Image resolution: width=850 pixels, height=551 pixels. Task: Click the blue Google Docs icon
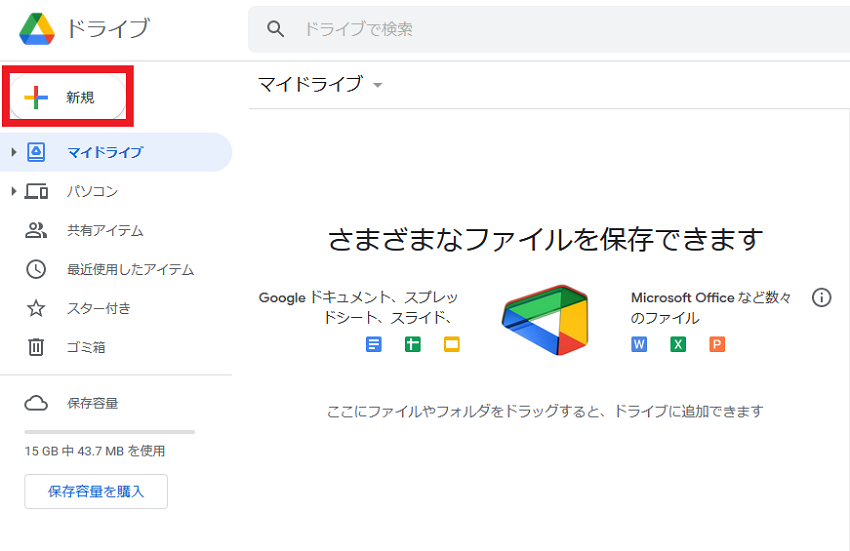374,344
